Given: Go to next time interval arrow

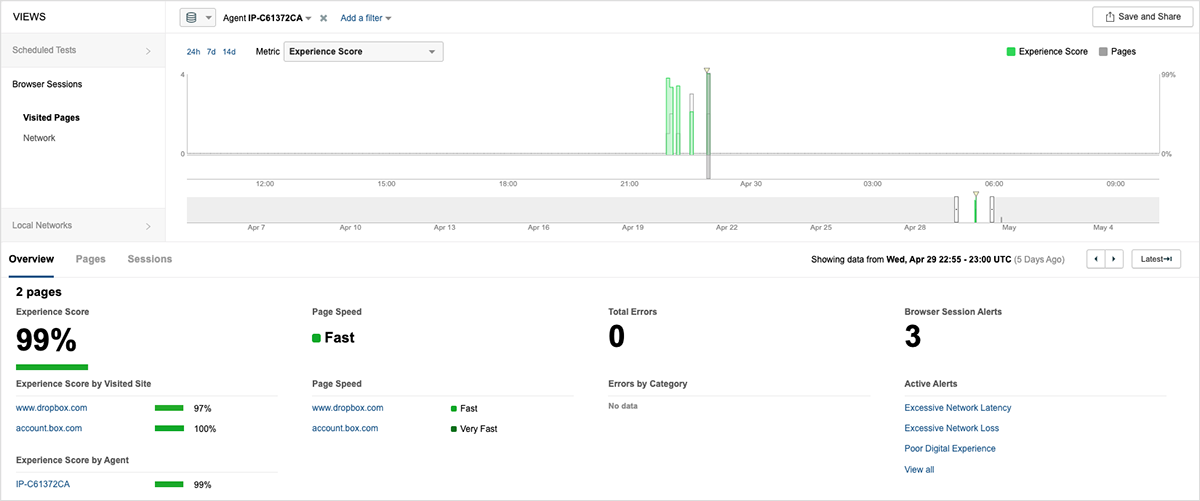Looking at the screenshot, I should 1115,259.
